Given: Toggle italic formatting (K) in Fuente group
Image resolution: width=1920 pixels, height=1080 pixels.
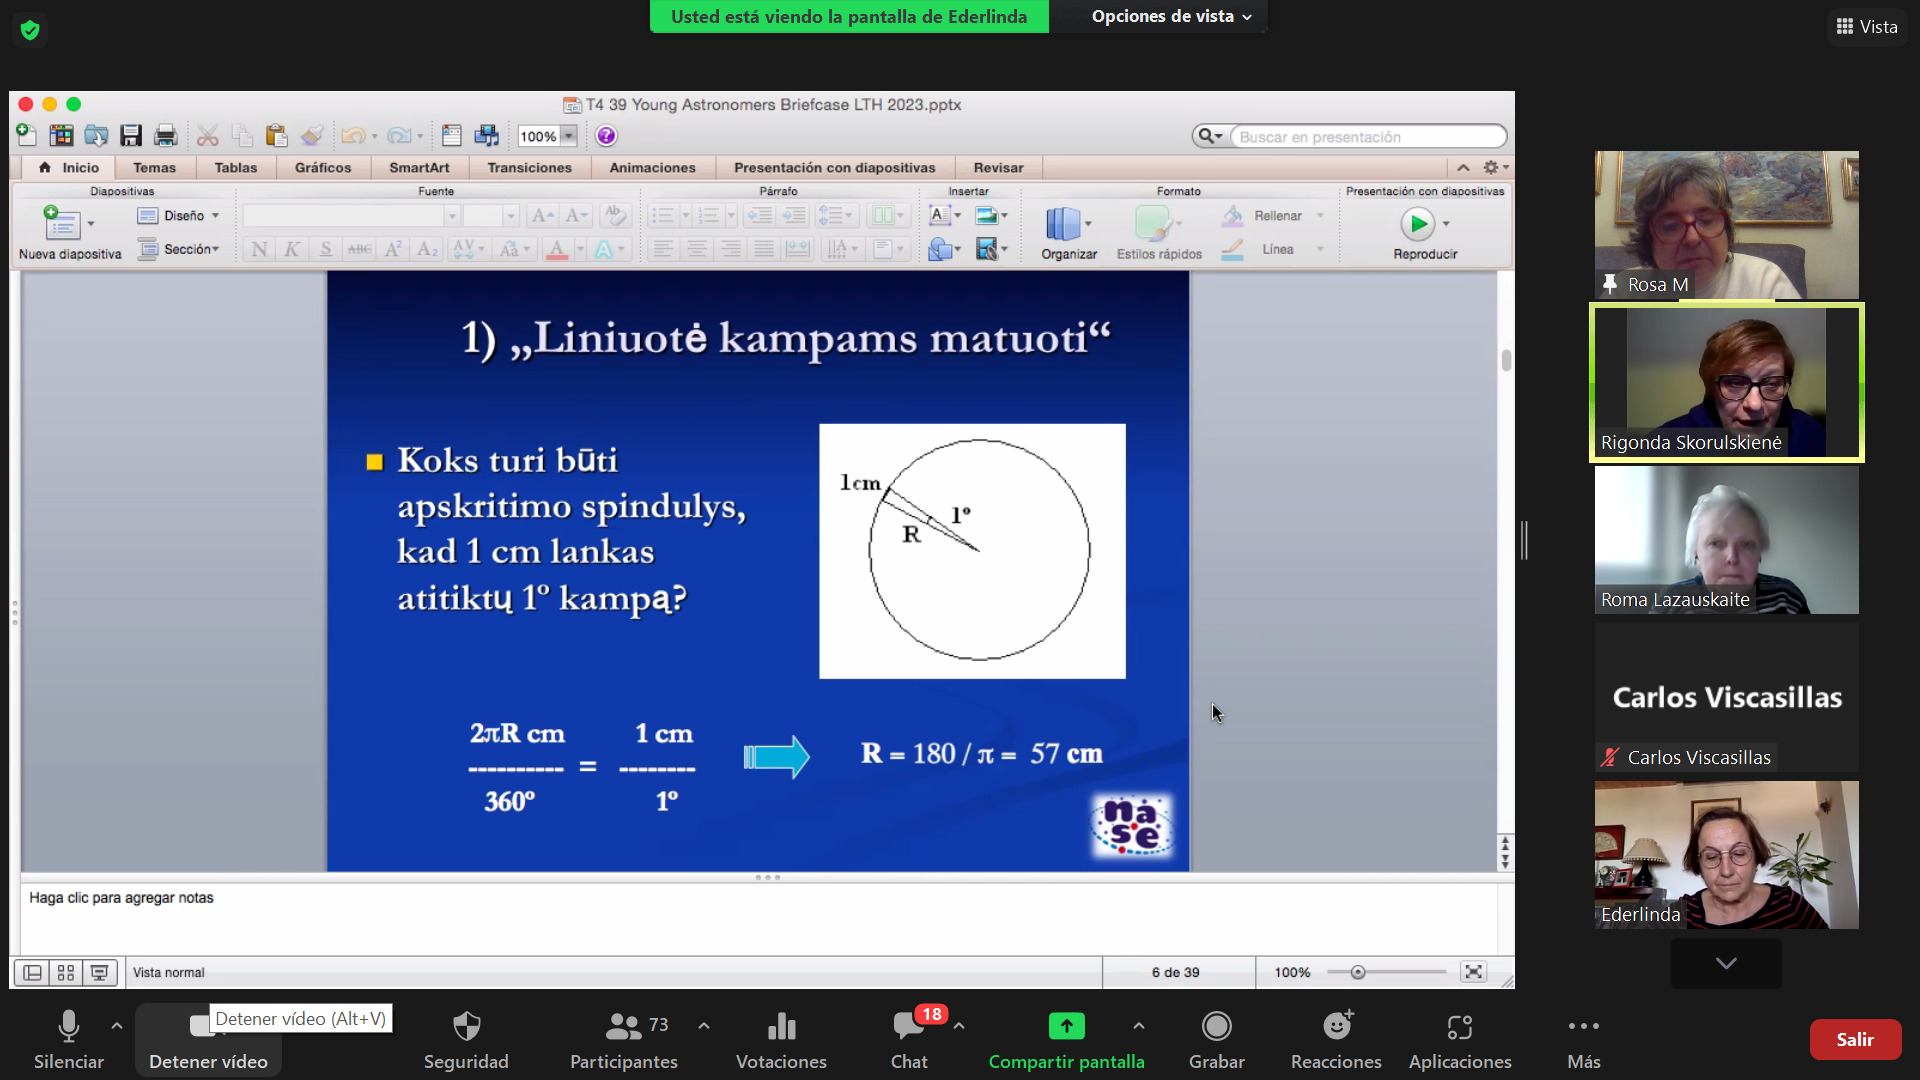Looking at the screenshot, I should pos(292,249).
